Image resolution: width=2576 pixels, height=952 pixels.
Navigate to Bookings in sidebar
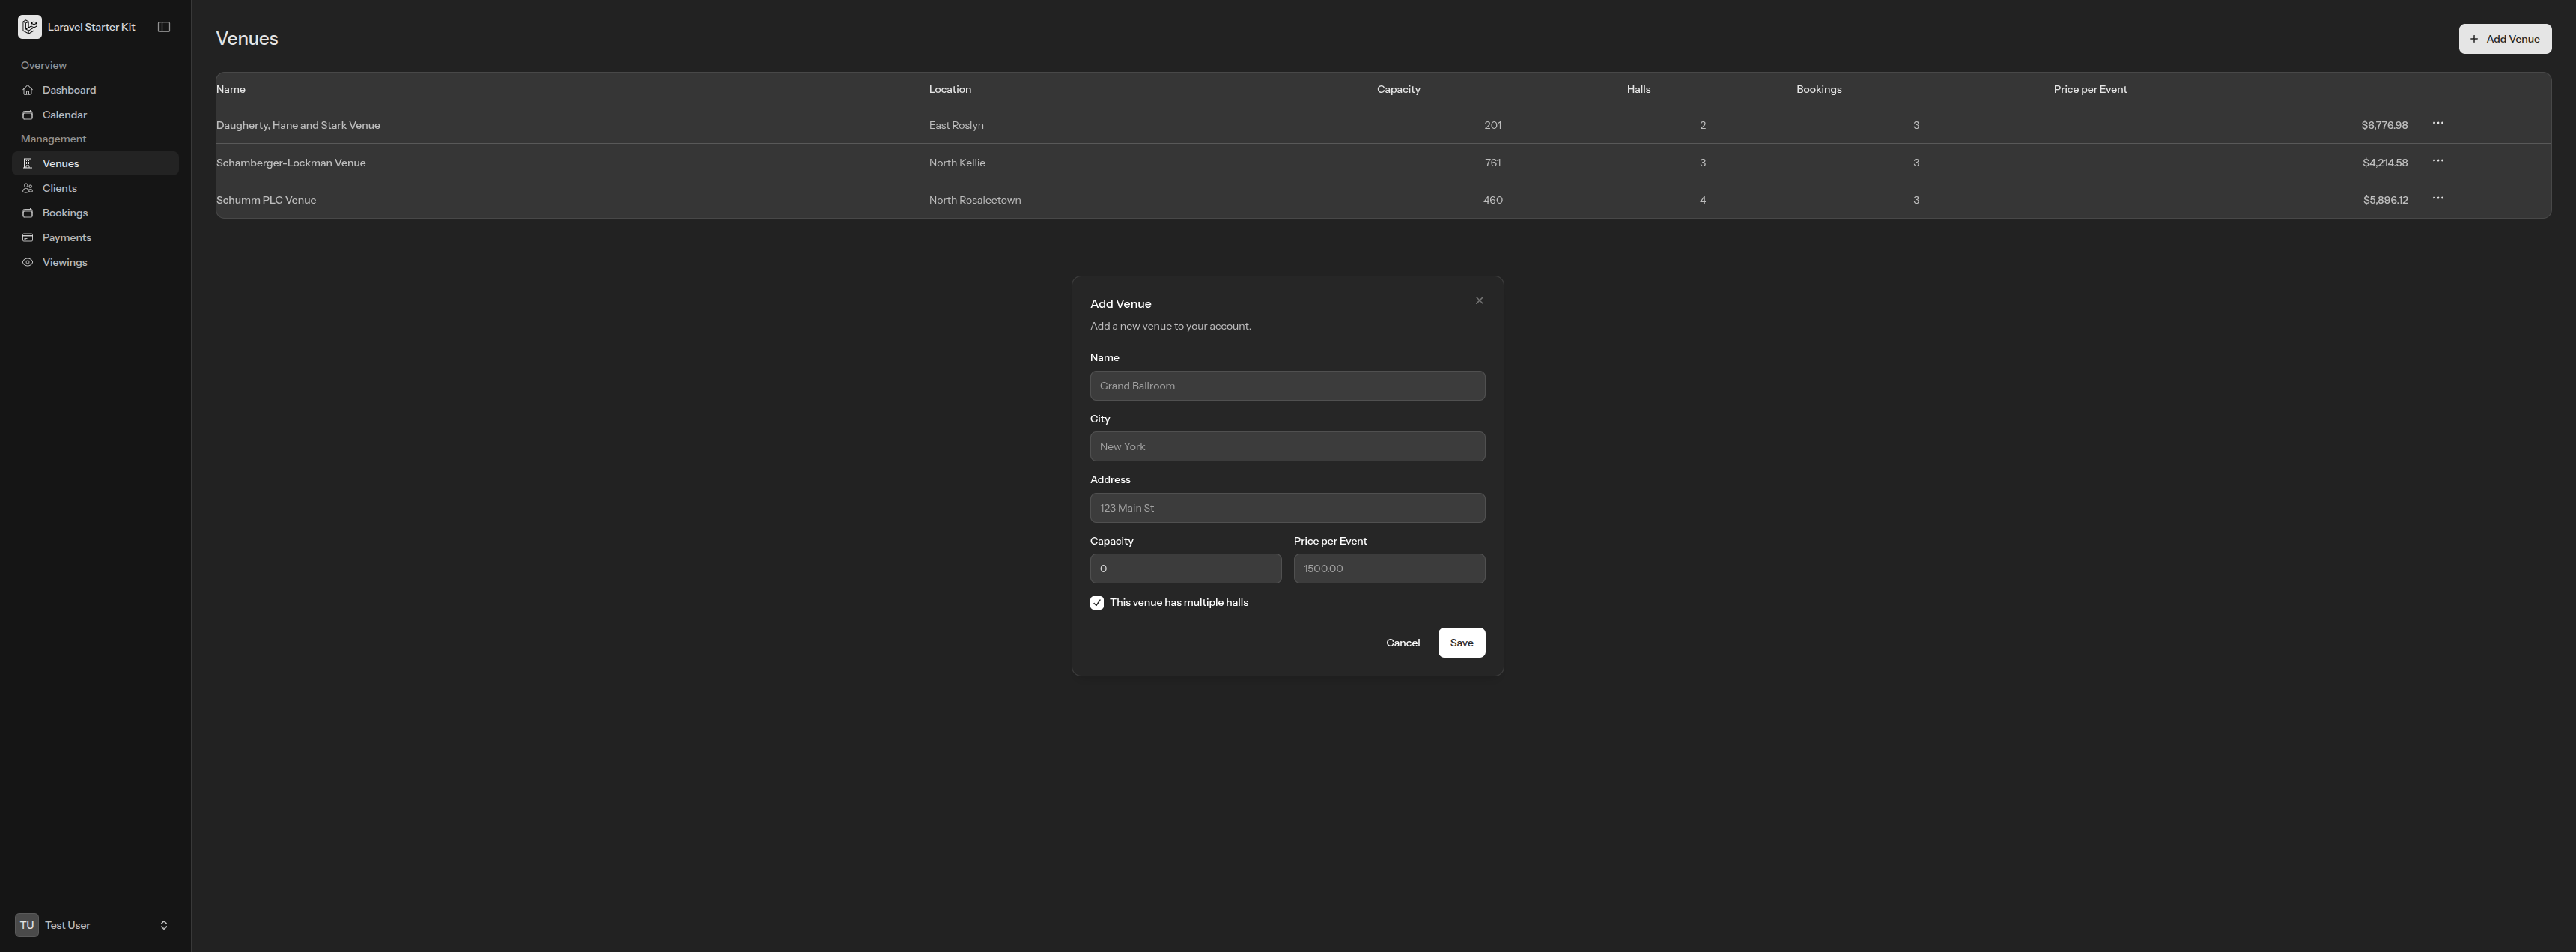coord(64,213)
